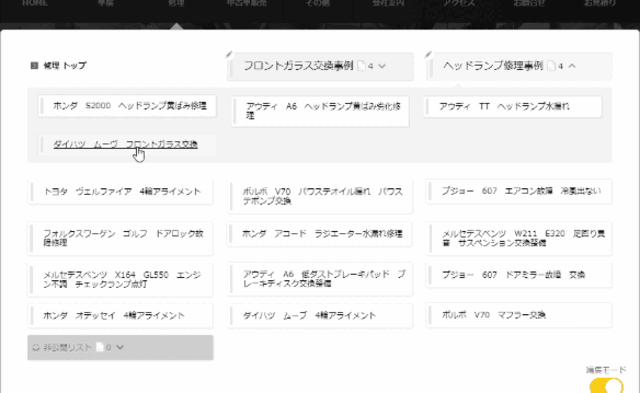This screenshot has width=640, height=393.
Task: Open ボルボ V70 パワステオイル漏れ entry
Action: click(x=320, y=196)
